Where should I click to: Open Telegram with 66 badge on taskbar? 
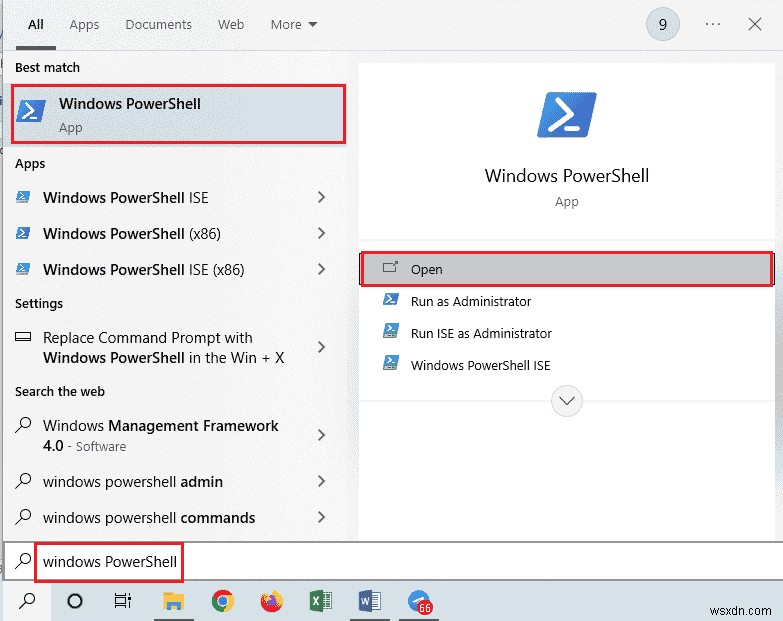[419, 602]
